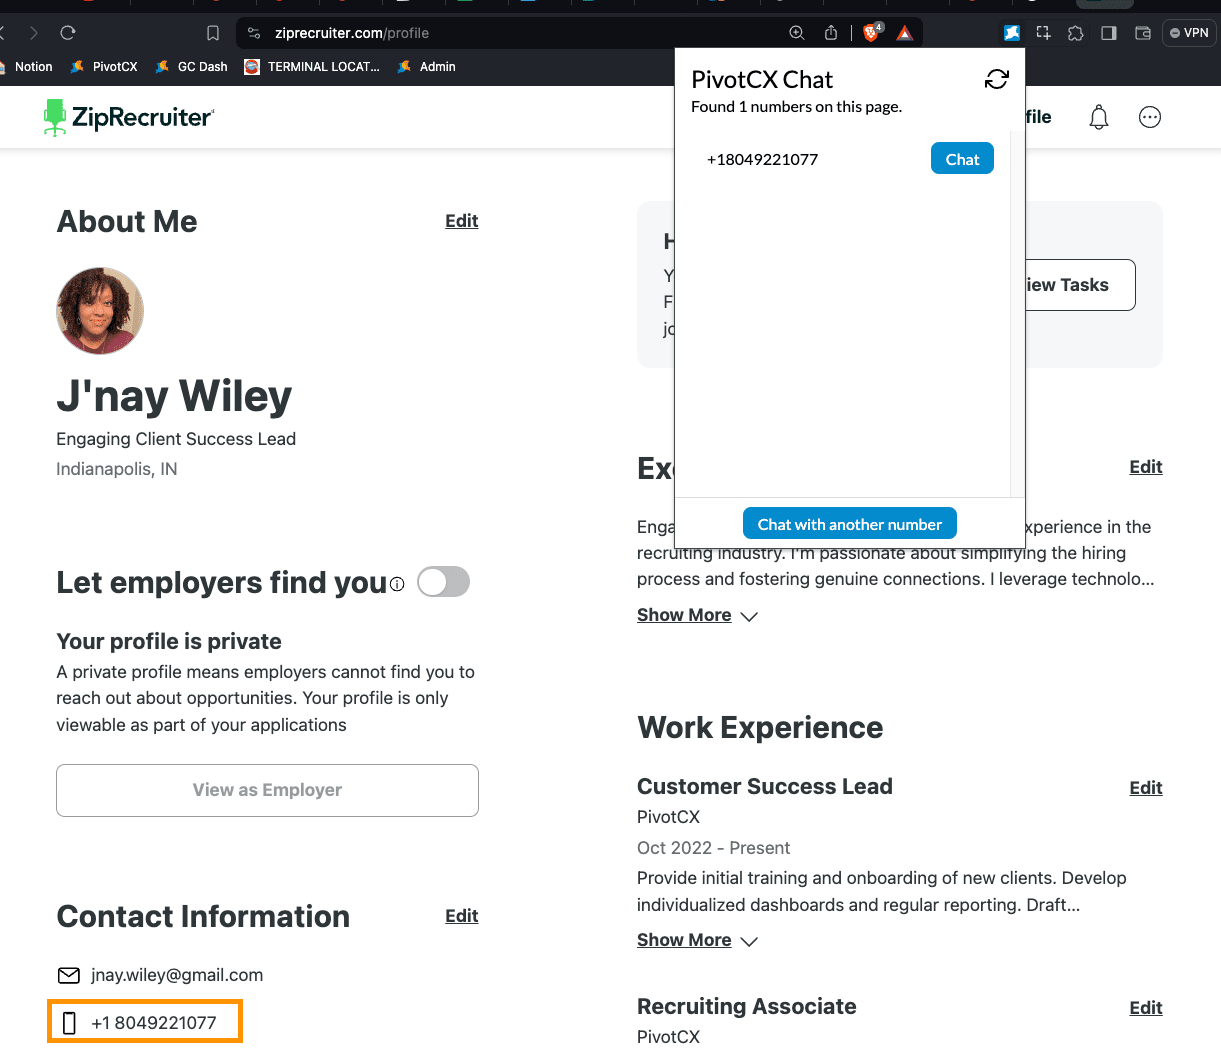The image size is (1221, 1058).
Task: Open the ZipRecruiter notifications bell
Action: coord(1098,118)
